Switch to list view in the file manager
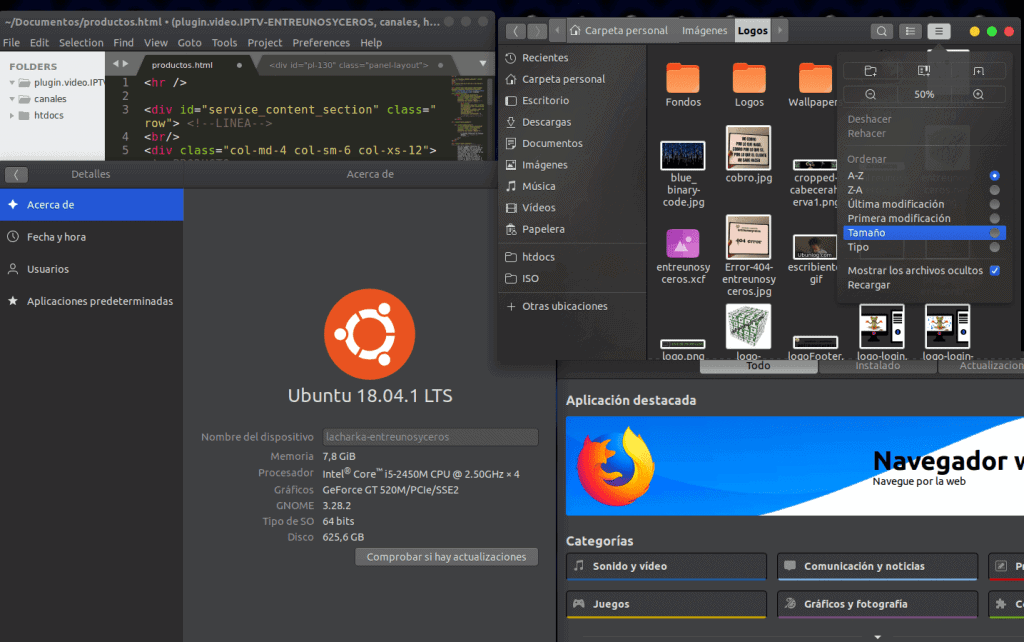Image resolution: width=1024 pixels, height=642 pixels. point(909,31)
